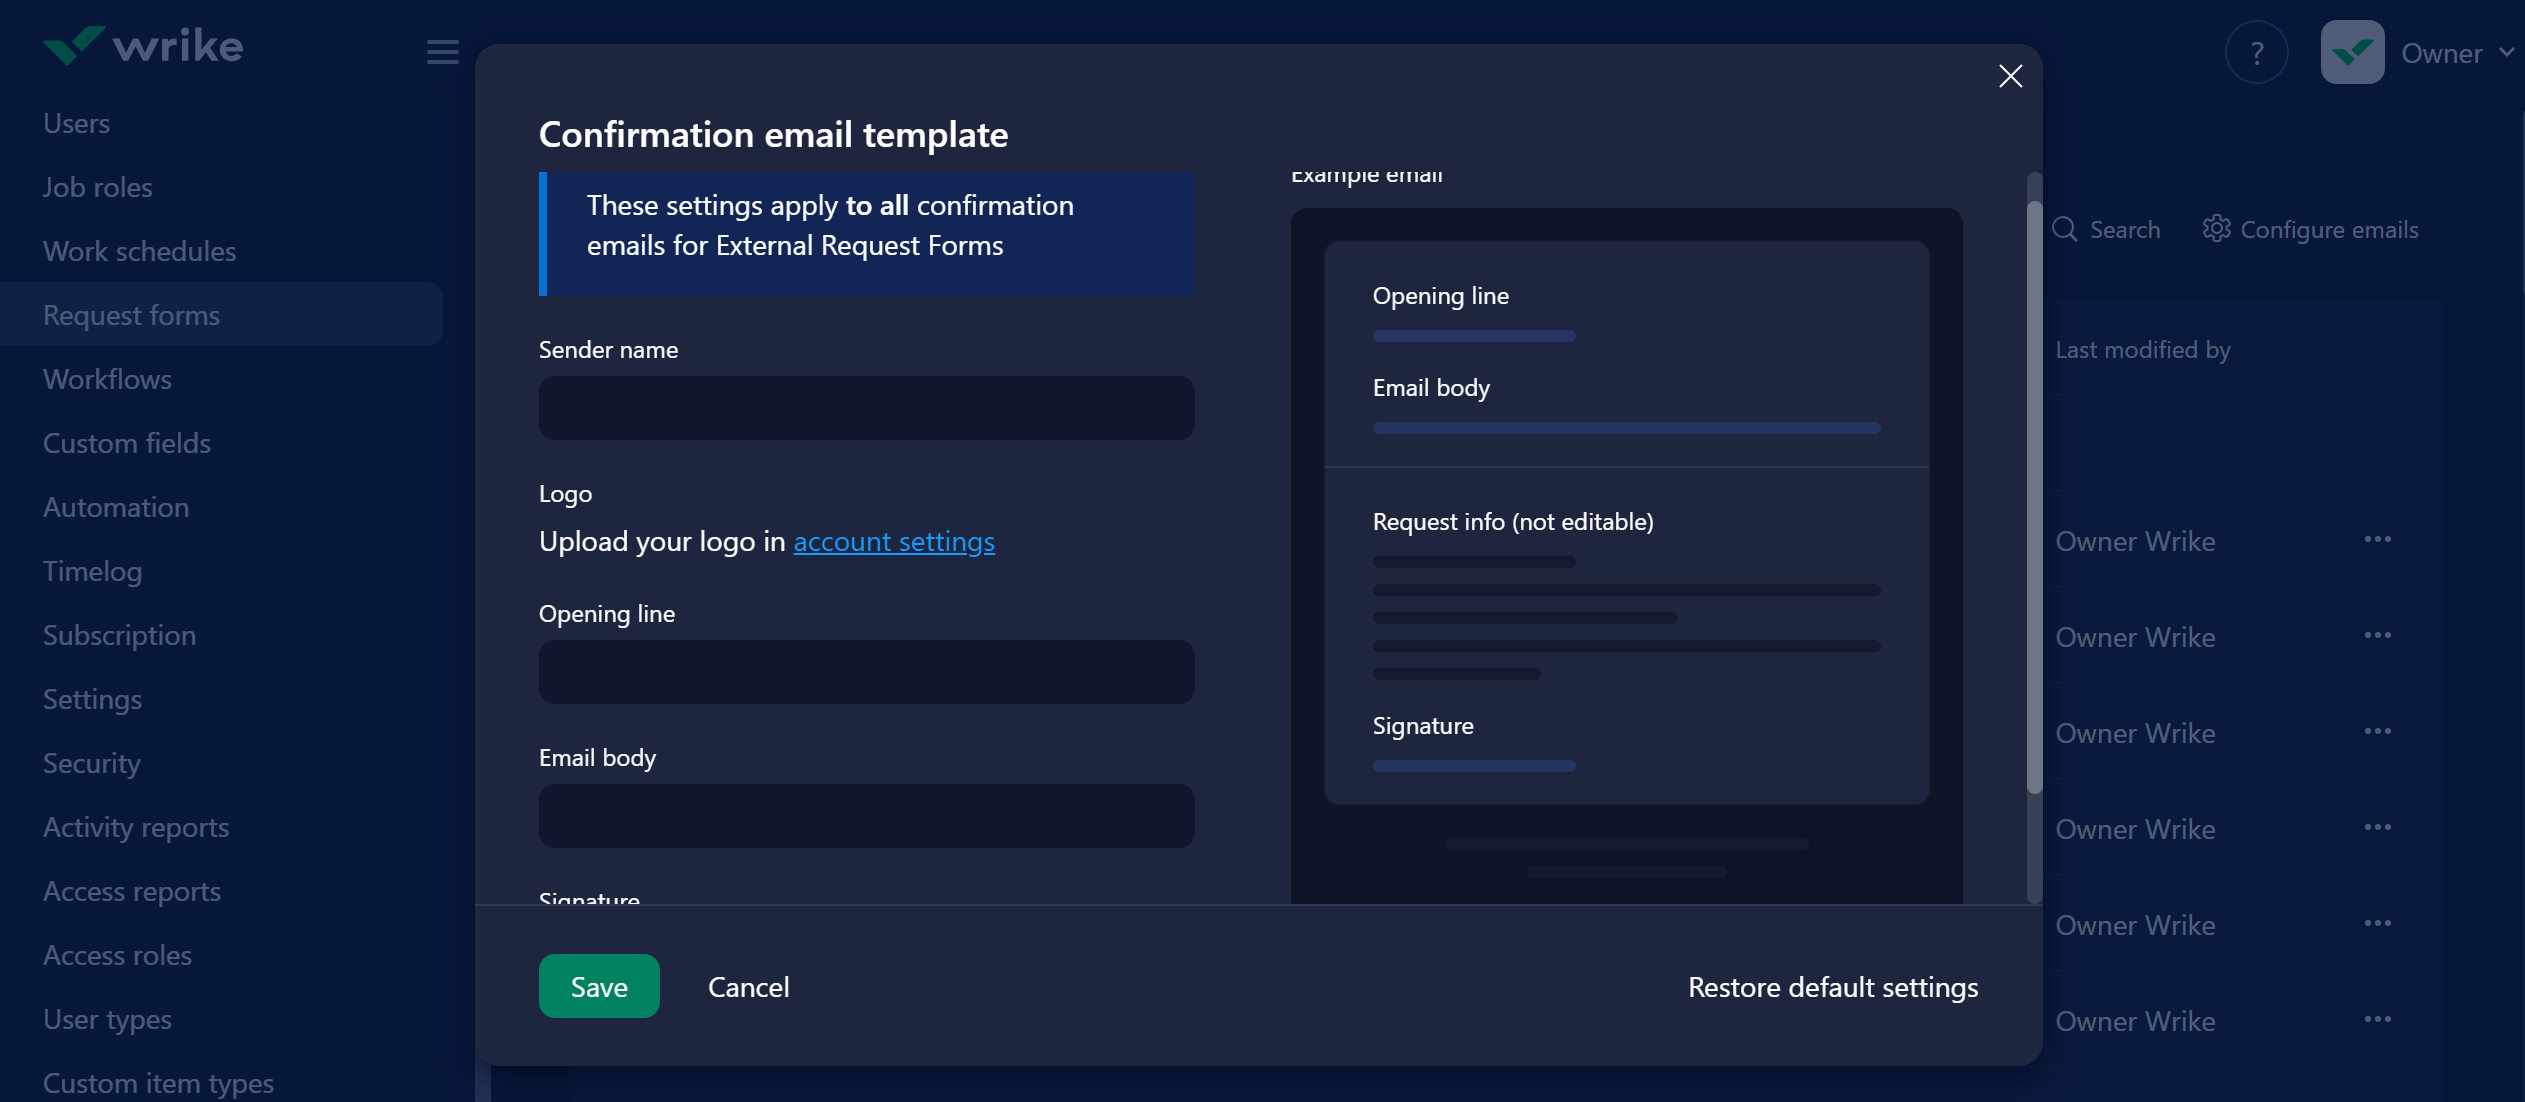The width and height of the screenshot is (2525, 1102).
Task: Open the last Owner Wrike row's more options
Action: 2377,1020
